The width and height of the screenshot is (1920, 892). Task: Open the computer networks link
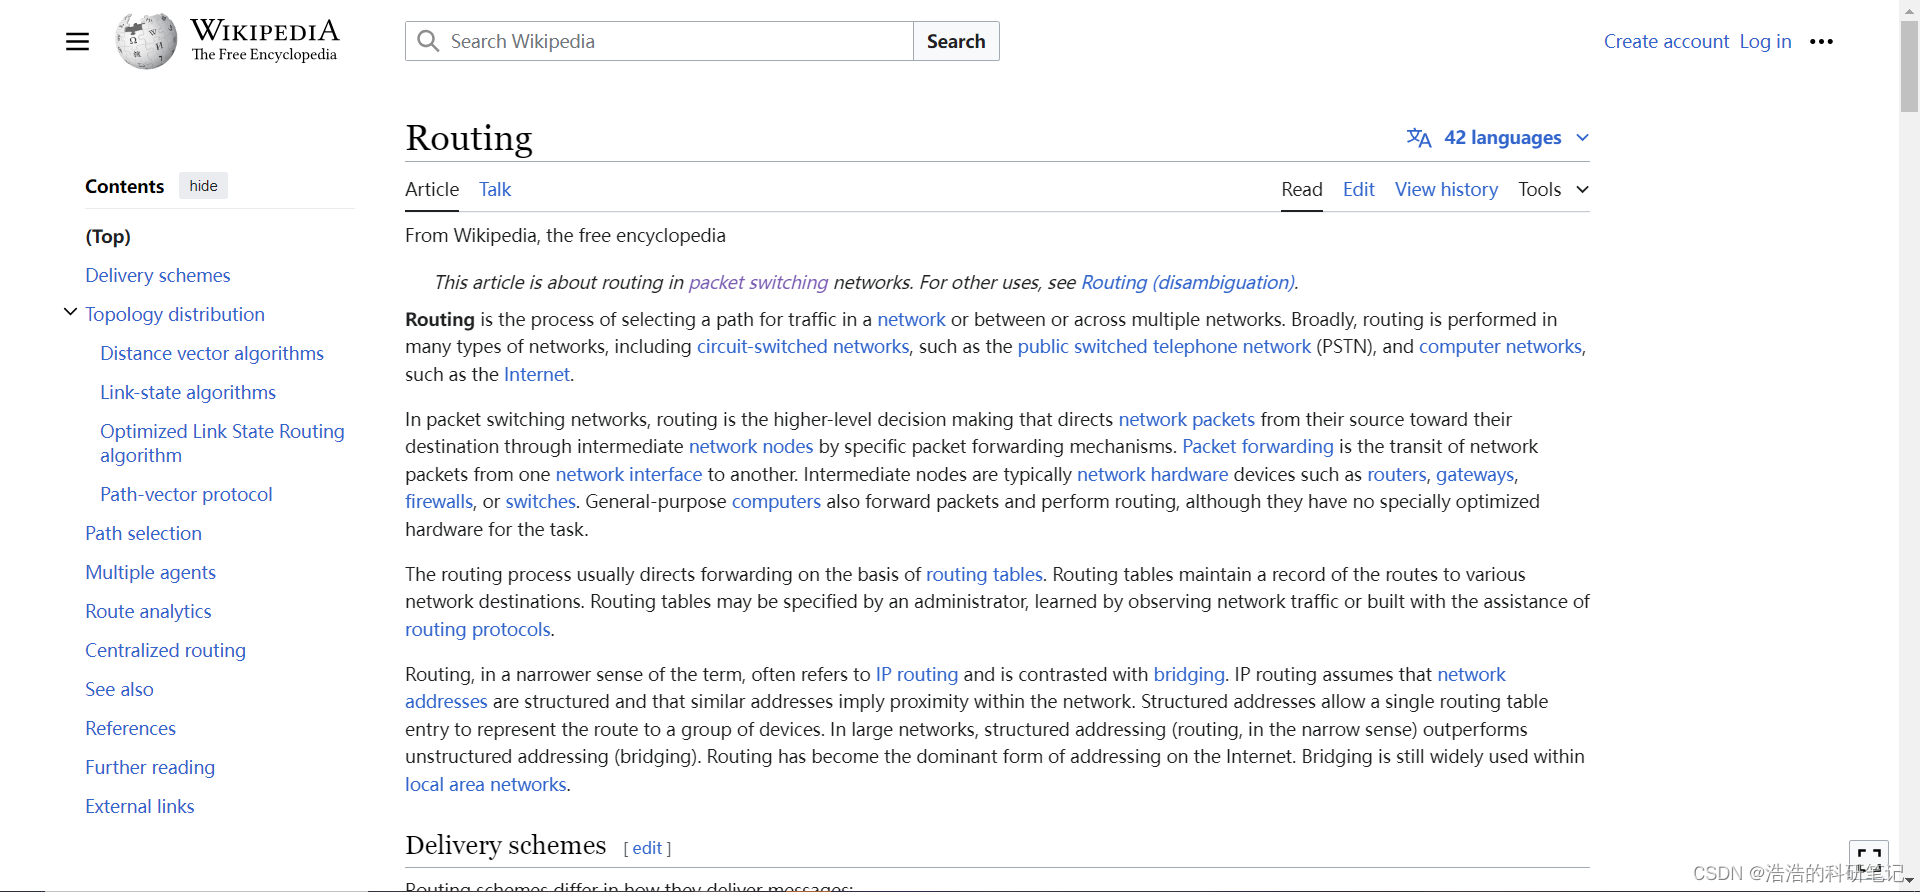pos(1500,346)
